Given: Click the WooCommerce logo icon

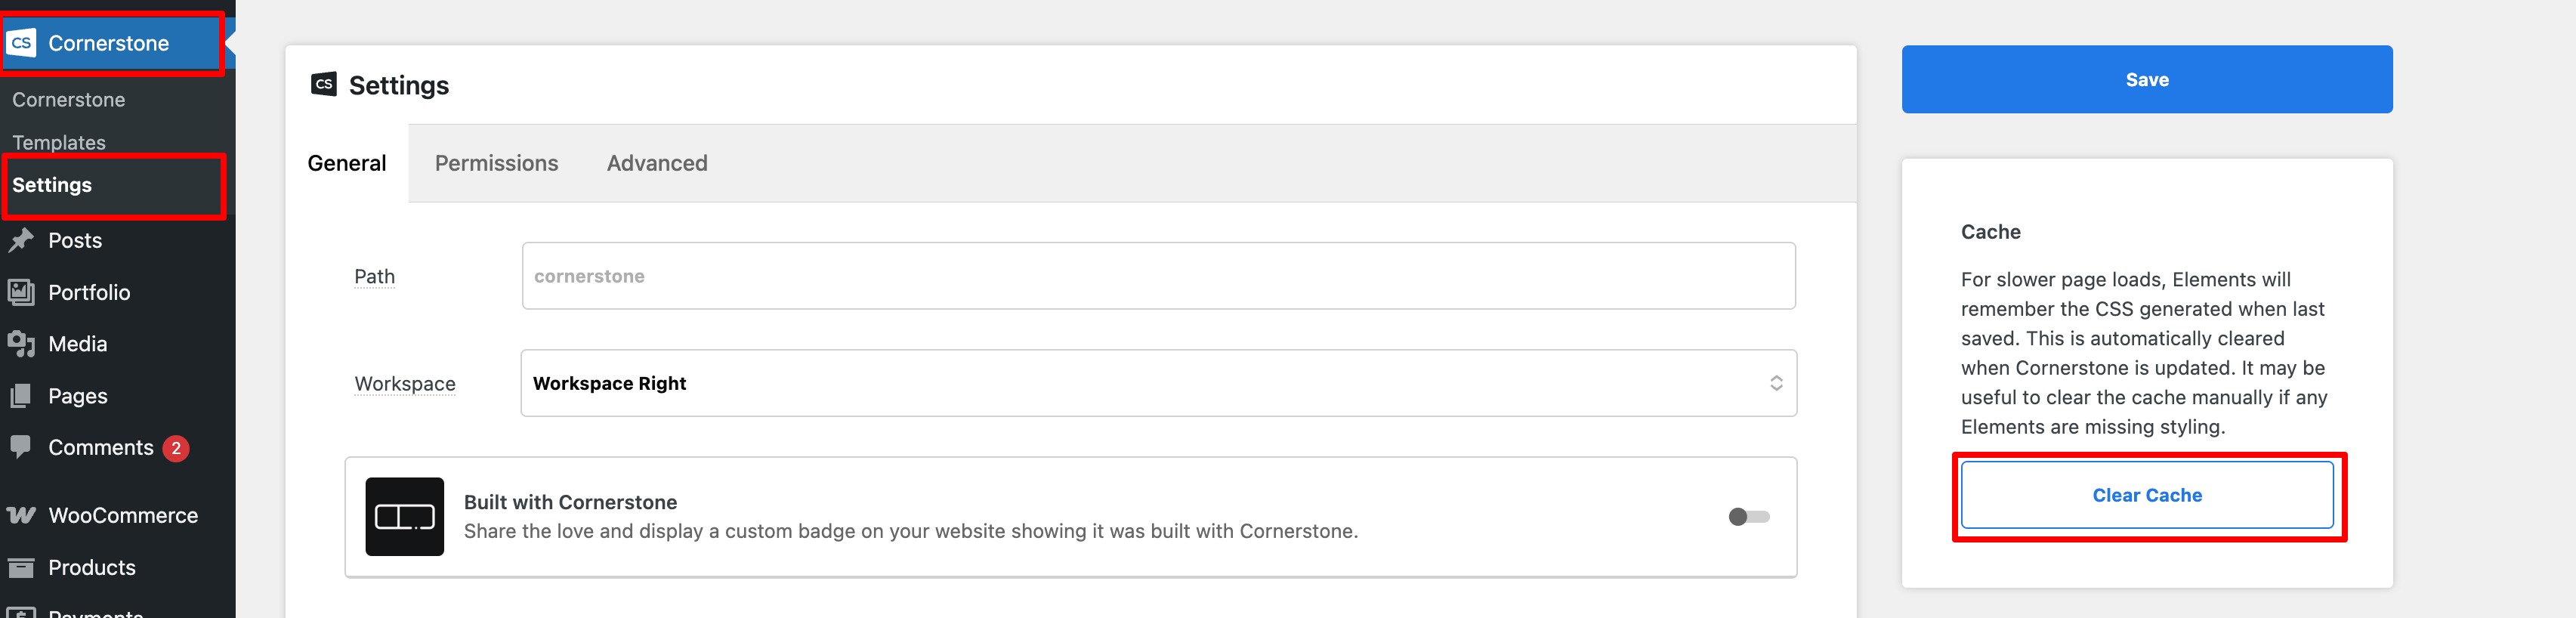Looking at the screenshot, I should [21, 515].
